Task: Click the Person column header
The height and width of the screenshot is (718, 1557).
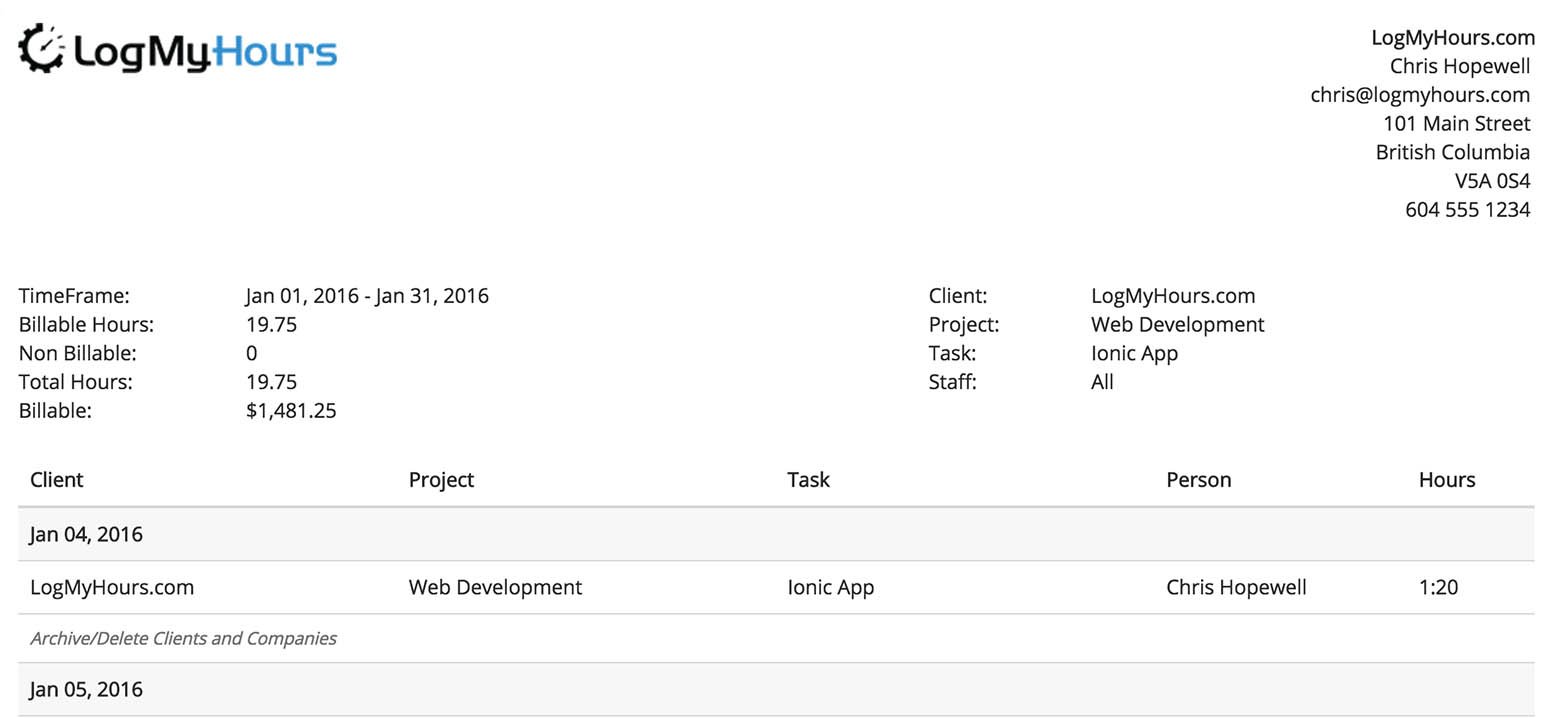Action: (x=1198, y=480)
